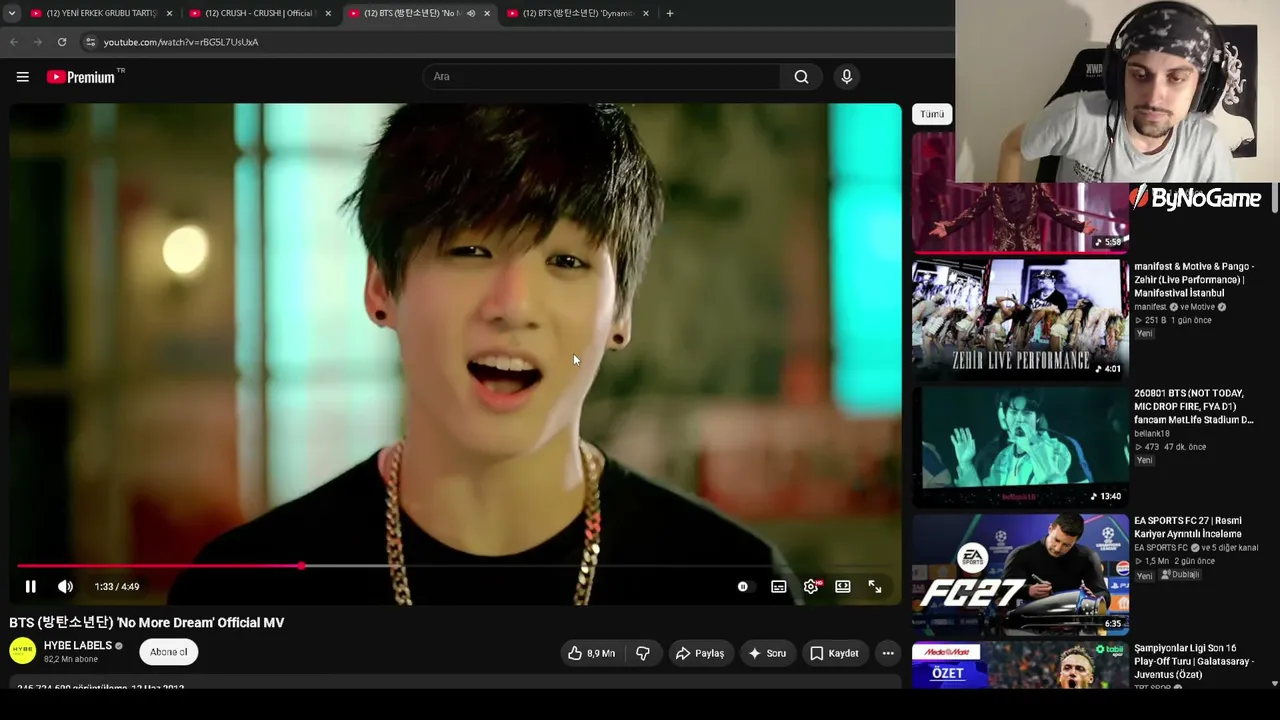
Task: Click the playhead scrubber dot
Action: tap(301, 566)
